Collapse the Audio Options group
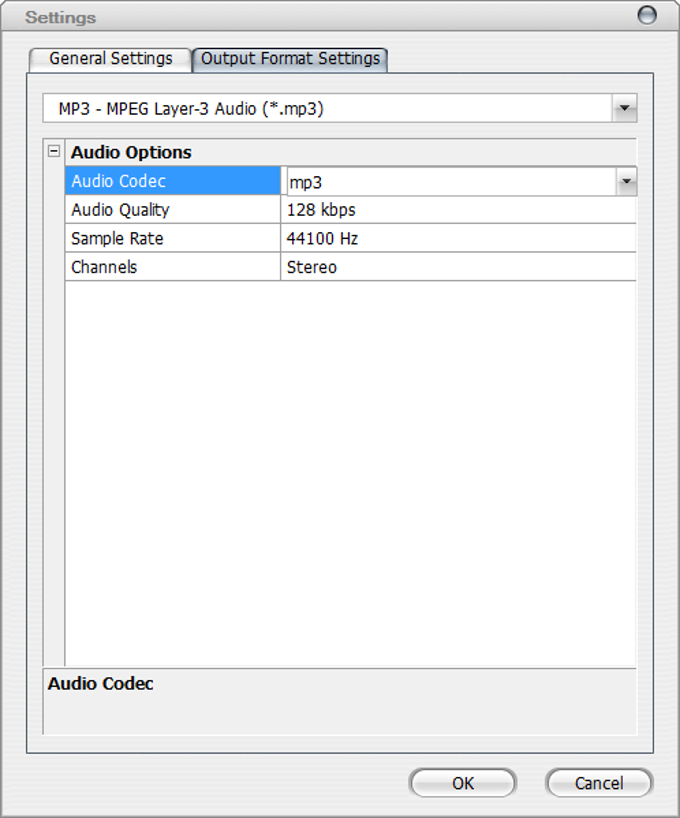The image size is (680, 818). tap(54, 151)
